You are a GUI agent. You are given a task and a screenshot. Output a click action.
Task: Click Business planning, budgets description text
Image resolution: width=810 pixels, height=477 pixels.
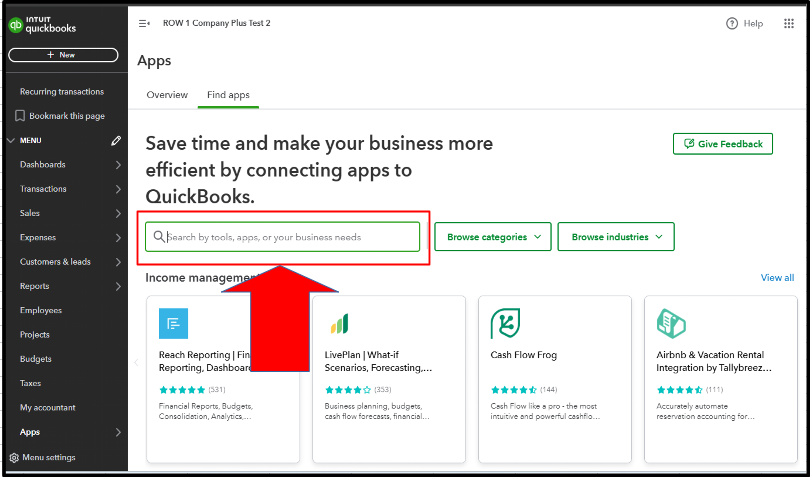click(x=377, y=411)
